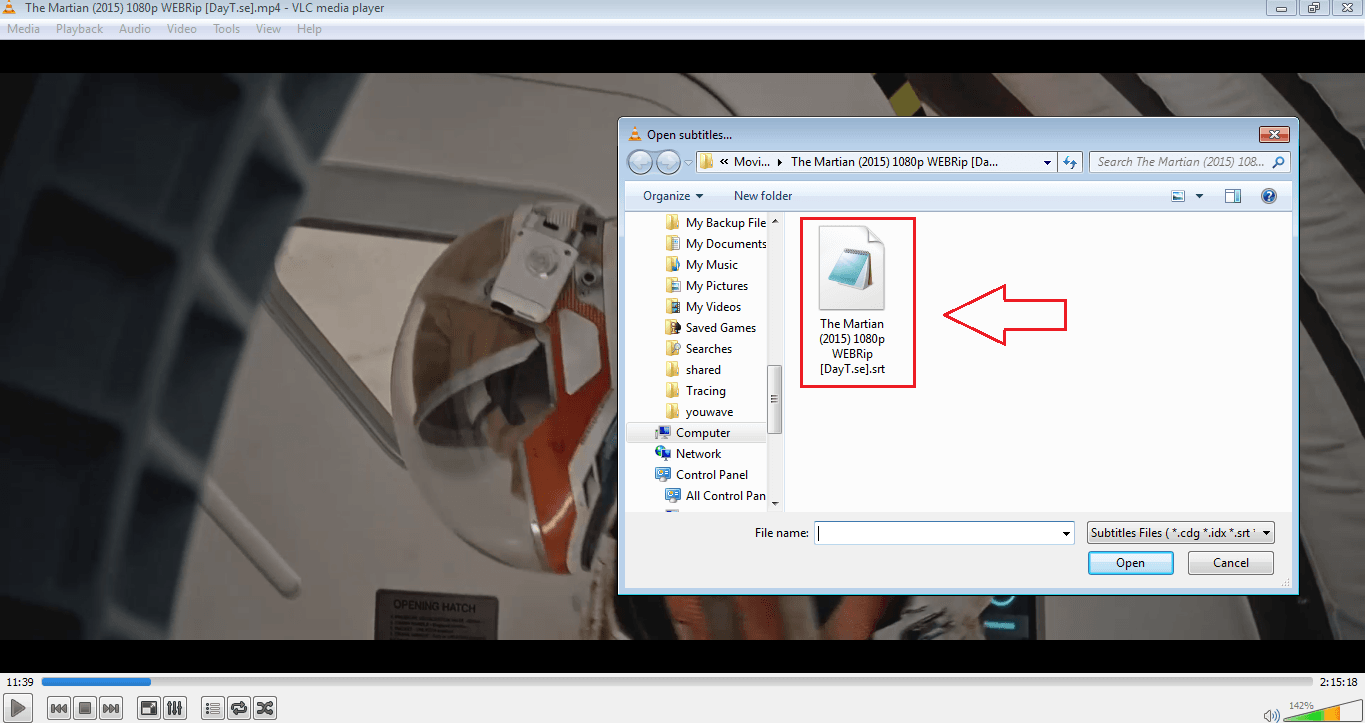Select Network in navigation pane

(688, 454)
